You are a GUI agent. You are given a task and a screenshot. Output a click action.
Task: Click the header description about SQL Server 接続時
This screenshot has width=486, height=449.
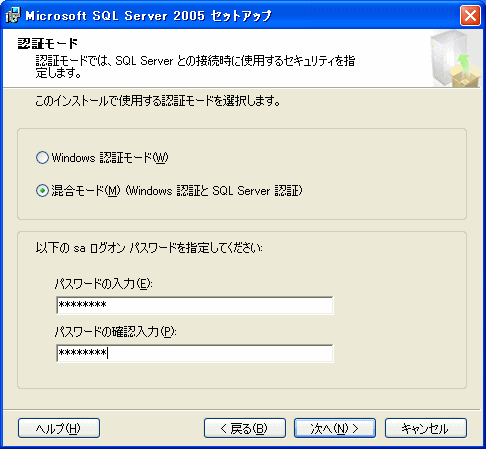click(195, 67)
